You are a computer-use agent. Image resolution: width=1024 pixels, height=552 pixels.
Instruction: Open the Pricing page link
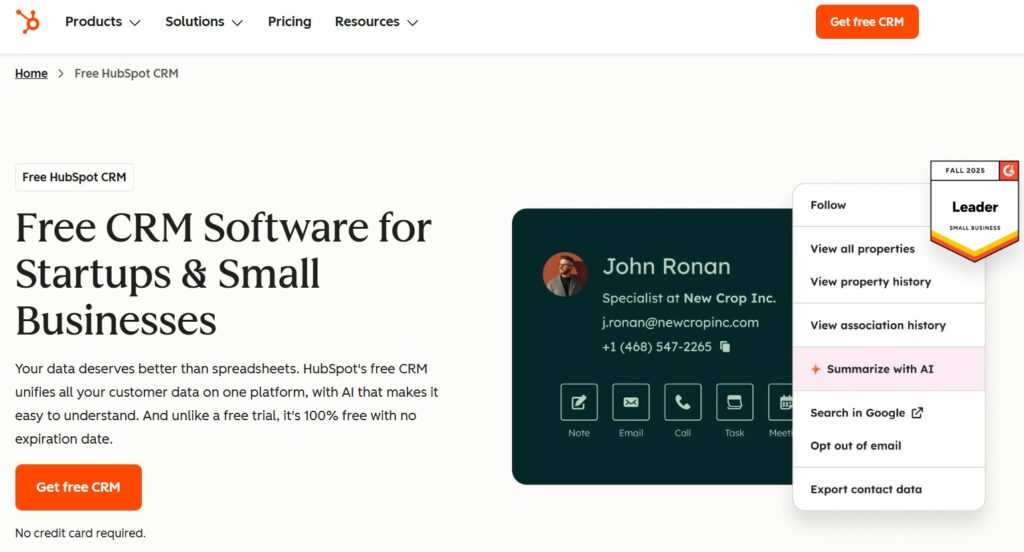pos(289,22)
